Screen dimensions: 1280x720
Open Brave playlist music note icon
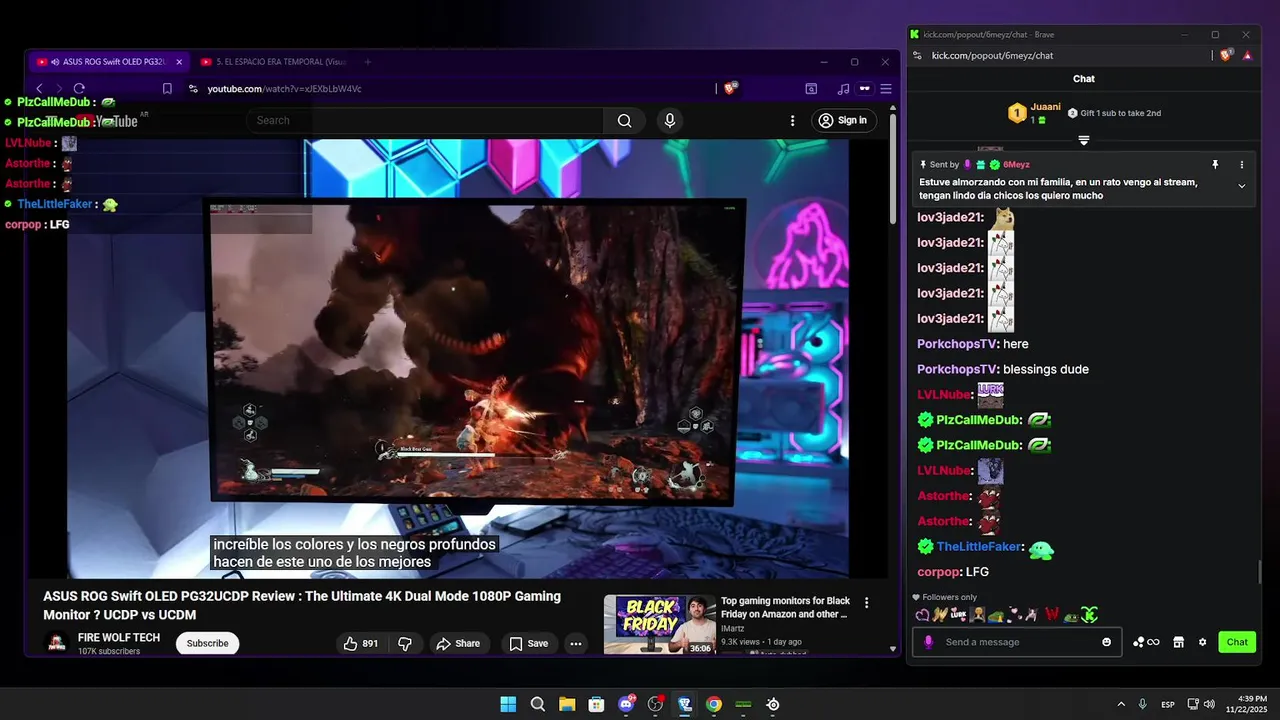pyautogui.click(x=843, y=88)
